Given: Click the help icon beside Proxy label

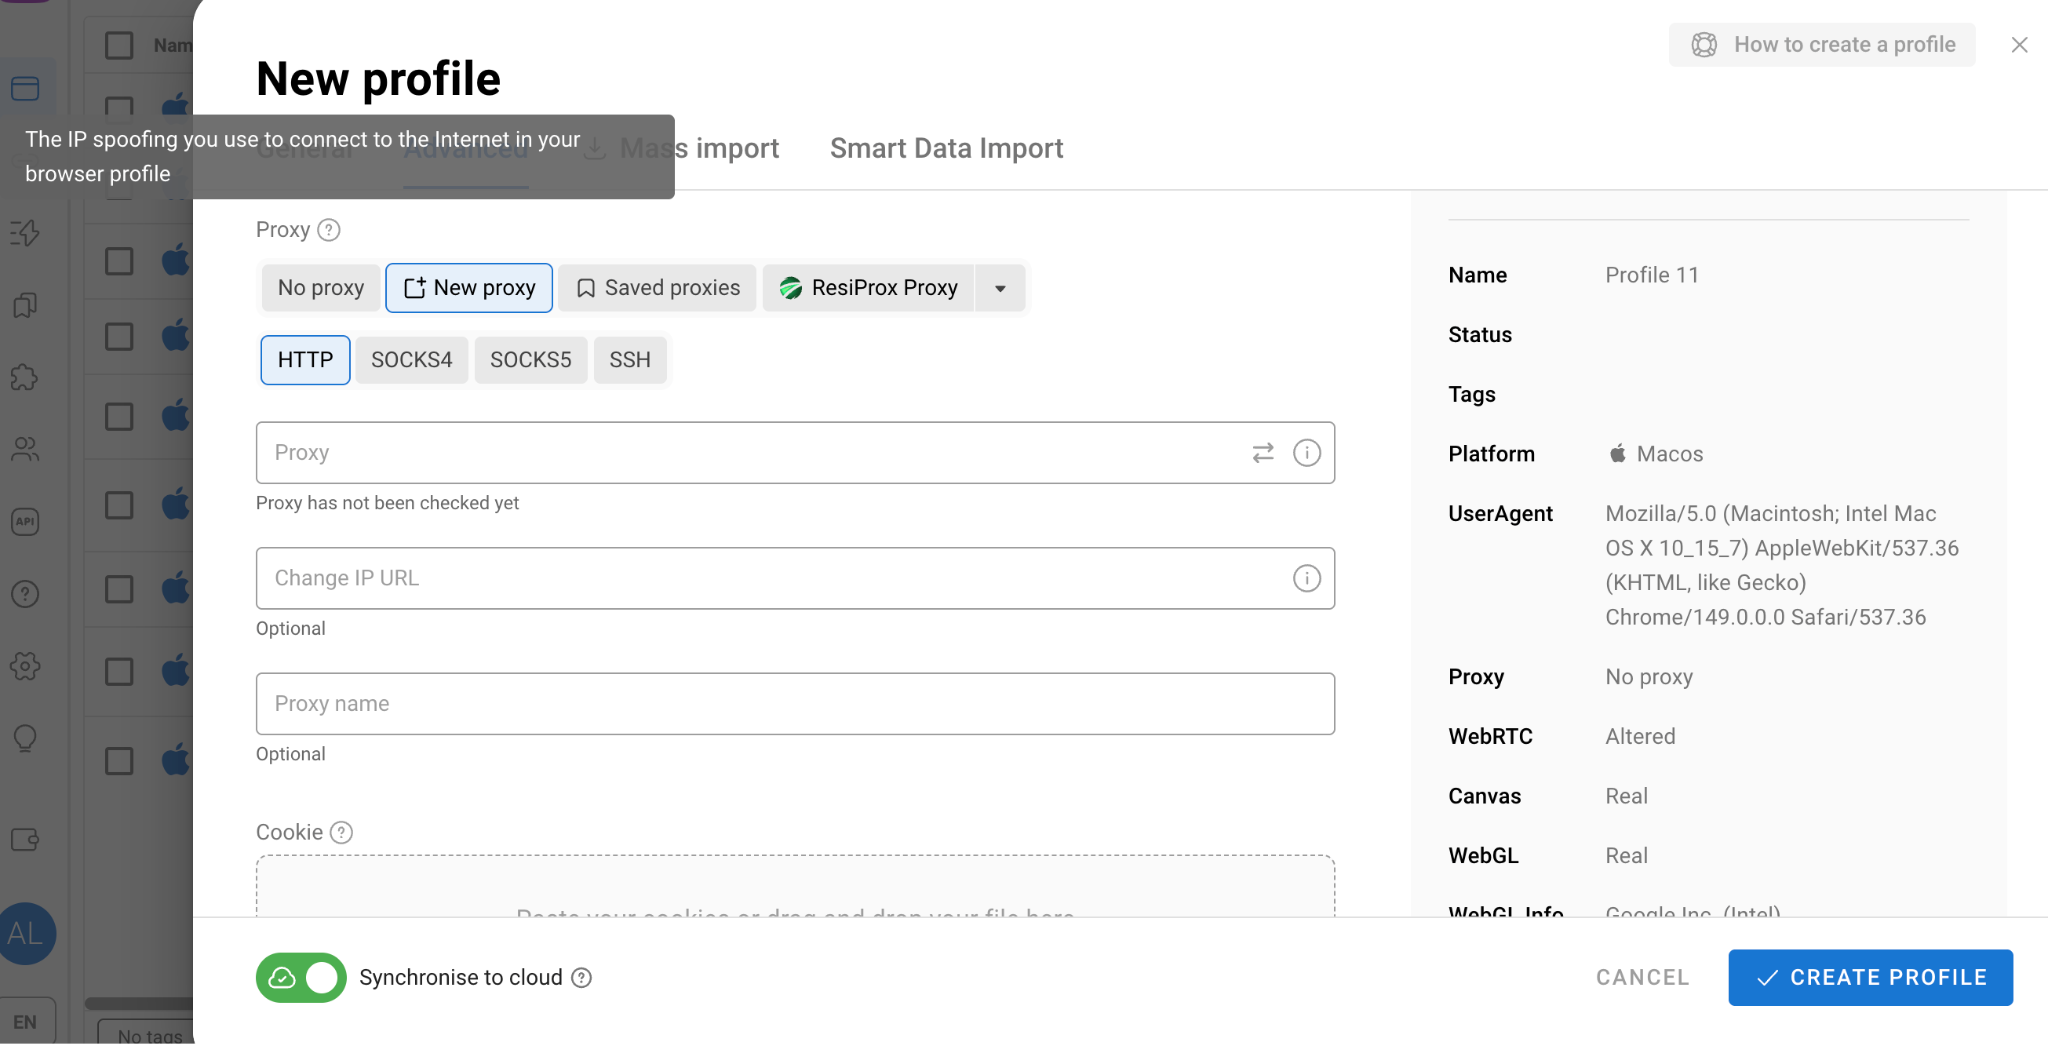Looking at the screenshot, I should point(329,230).
